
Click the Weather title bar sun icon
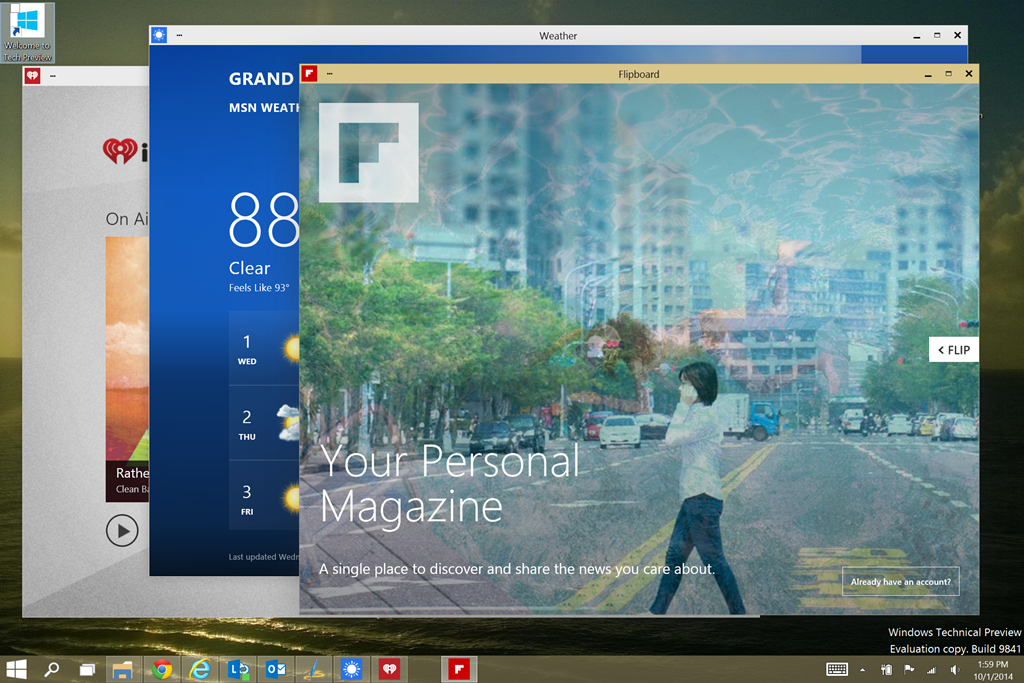pos(159,35)
